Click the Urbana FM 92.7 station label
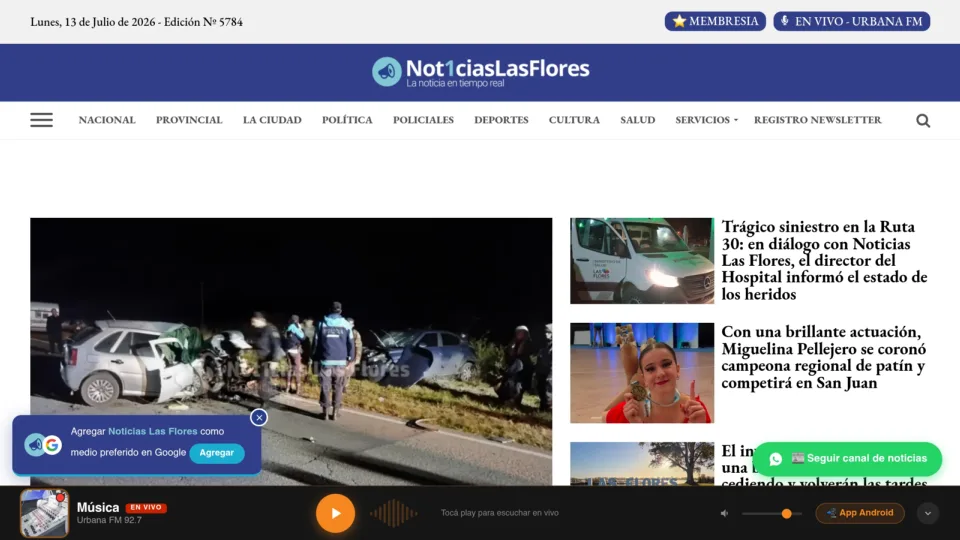 [109, 520]
